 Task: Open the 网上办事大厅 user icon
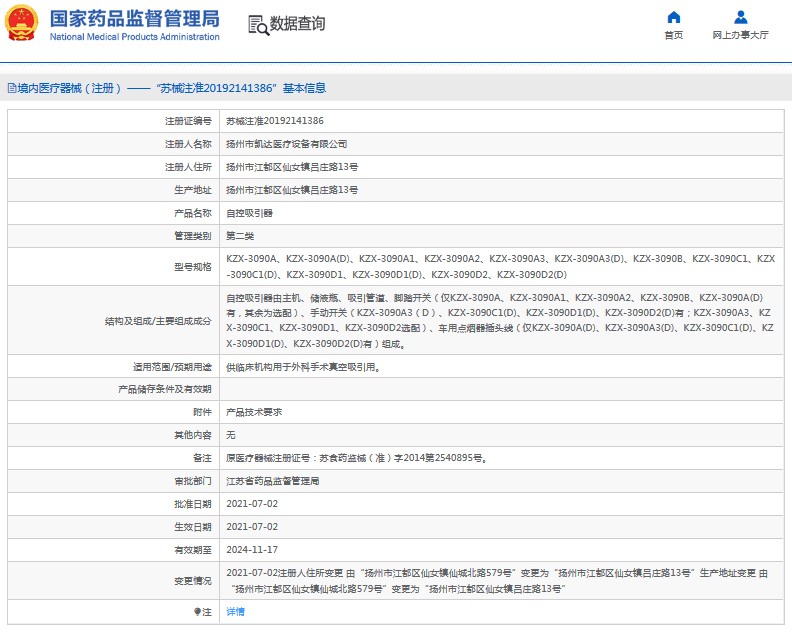[740, 17]
